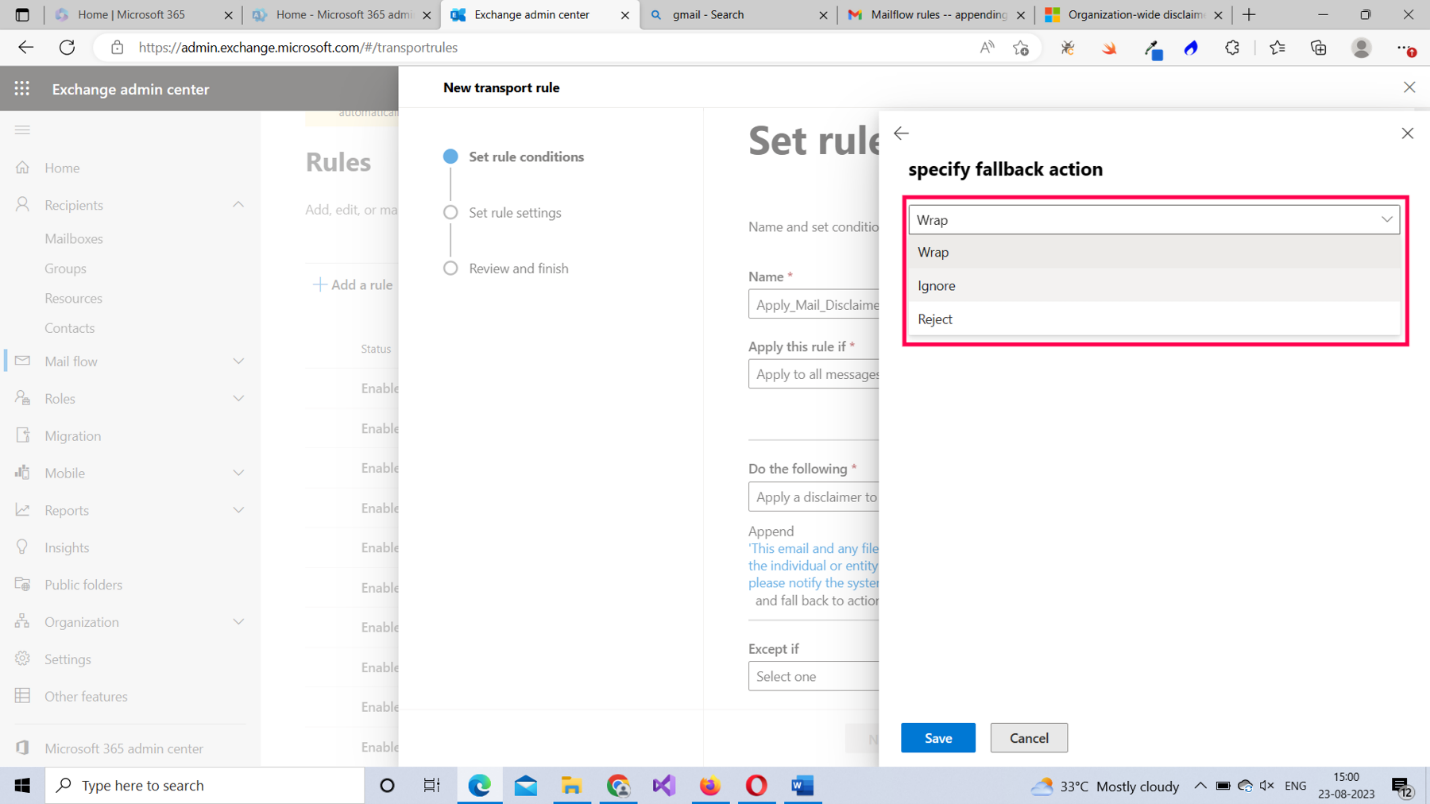Choose Ignore from the fallback dropdown
Viewport: 1430px width, 804px height.
(x=937, y=286)
